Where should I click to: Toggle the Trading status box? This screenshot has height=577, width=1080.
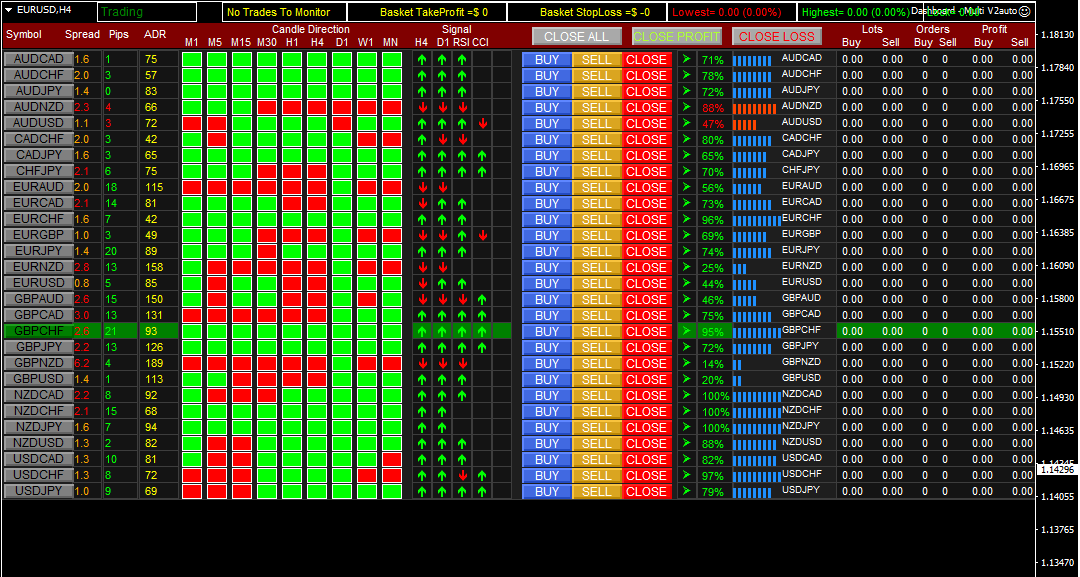(158, 12)
